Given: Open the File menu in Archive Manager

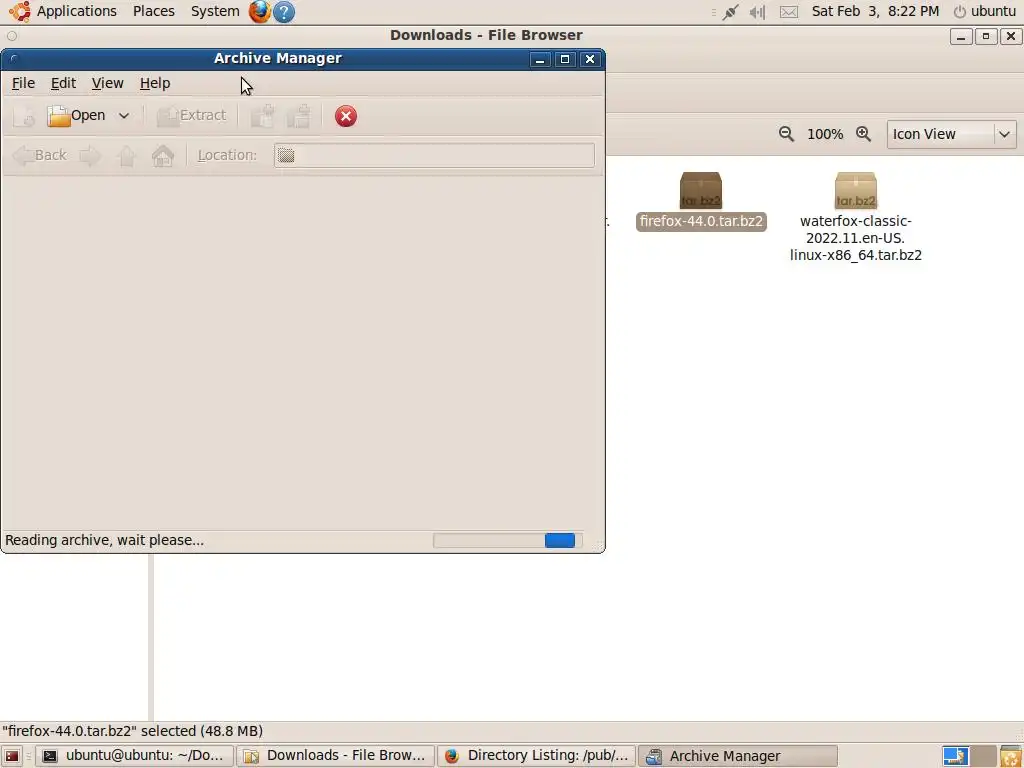Looking at the screenshot, I should (x=23, y=83).
